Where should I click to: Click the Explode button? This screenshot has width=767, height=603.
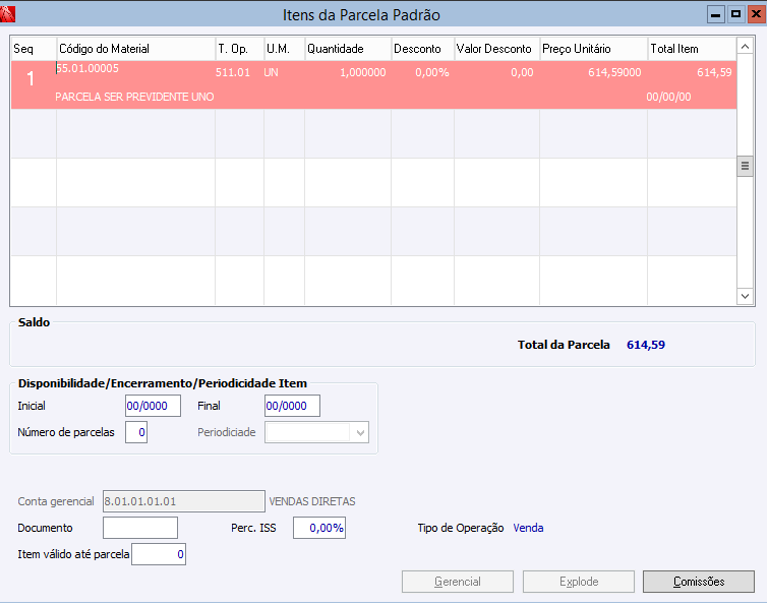(x=579, y=581)
